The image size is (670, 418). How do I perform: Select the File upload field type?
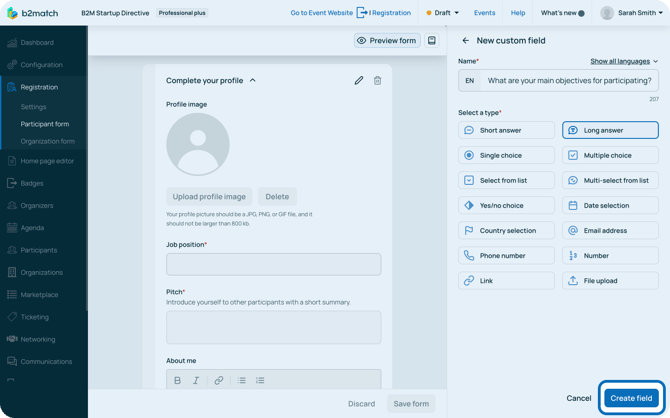610,281
